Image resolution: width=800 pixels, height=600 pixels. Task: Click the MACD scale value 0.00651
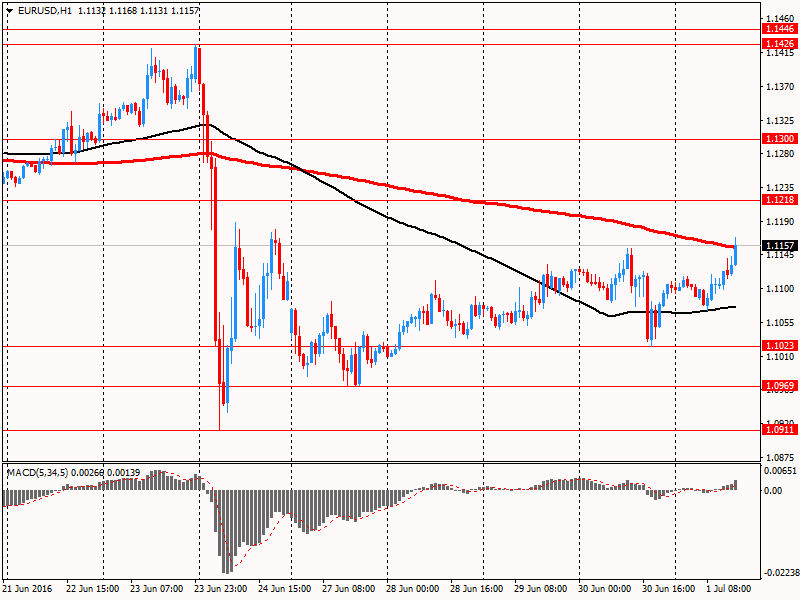[x=780, y=471]
